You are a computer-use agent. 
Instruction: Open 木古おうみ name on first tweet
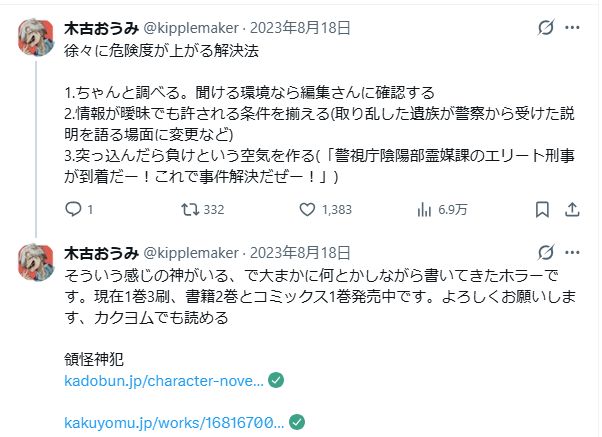(104, 28)
